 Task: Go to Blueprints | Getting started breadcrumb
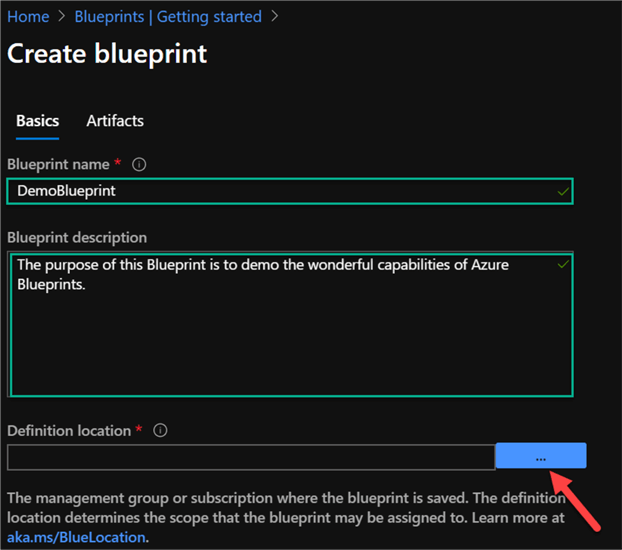coord(168,17)
